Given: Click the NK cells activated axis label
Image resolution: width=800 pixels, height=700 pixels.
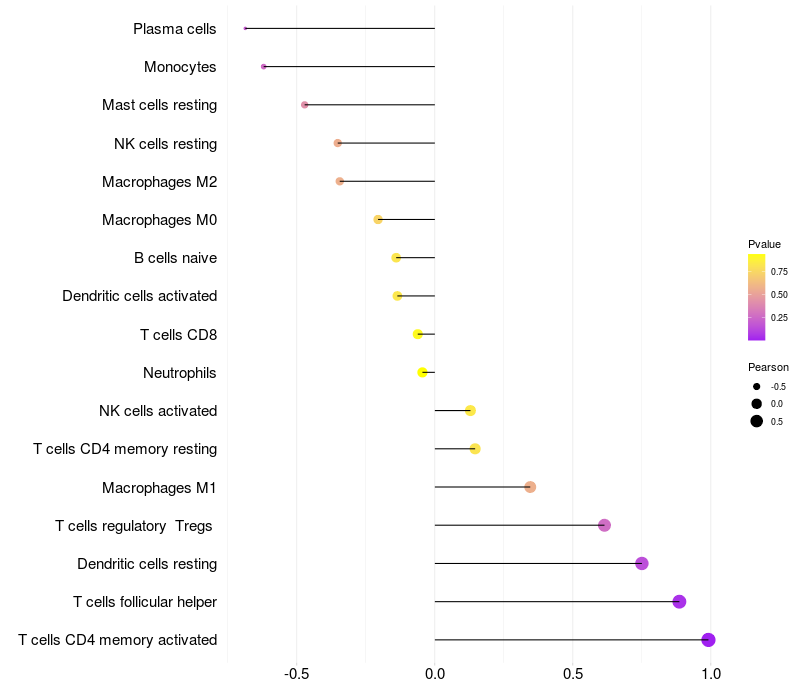Looking at the screenshot, I should click(158, 411).
